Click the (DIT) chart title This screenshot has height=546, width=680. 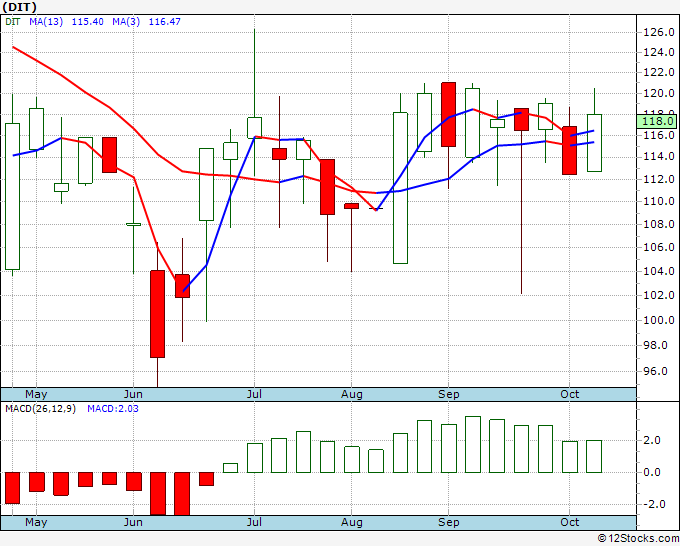pos(20,7)
